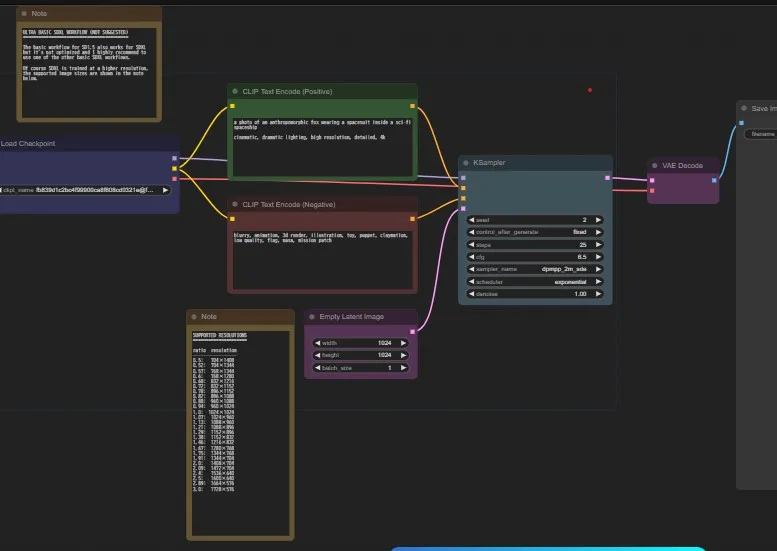This screenshot has width=777, height=551.
Task: Collapse the Supported Resolutions Note node dot
Action: coord(194,316)
